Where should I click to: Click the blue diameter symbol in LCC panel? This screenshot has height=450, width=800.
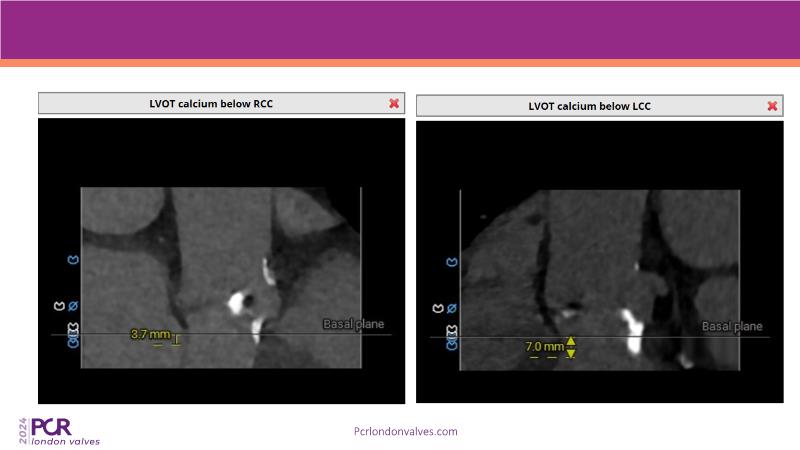(451, 308)
